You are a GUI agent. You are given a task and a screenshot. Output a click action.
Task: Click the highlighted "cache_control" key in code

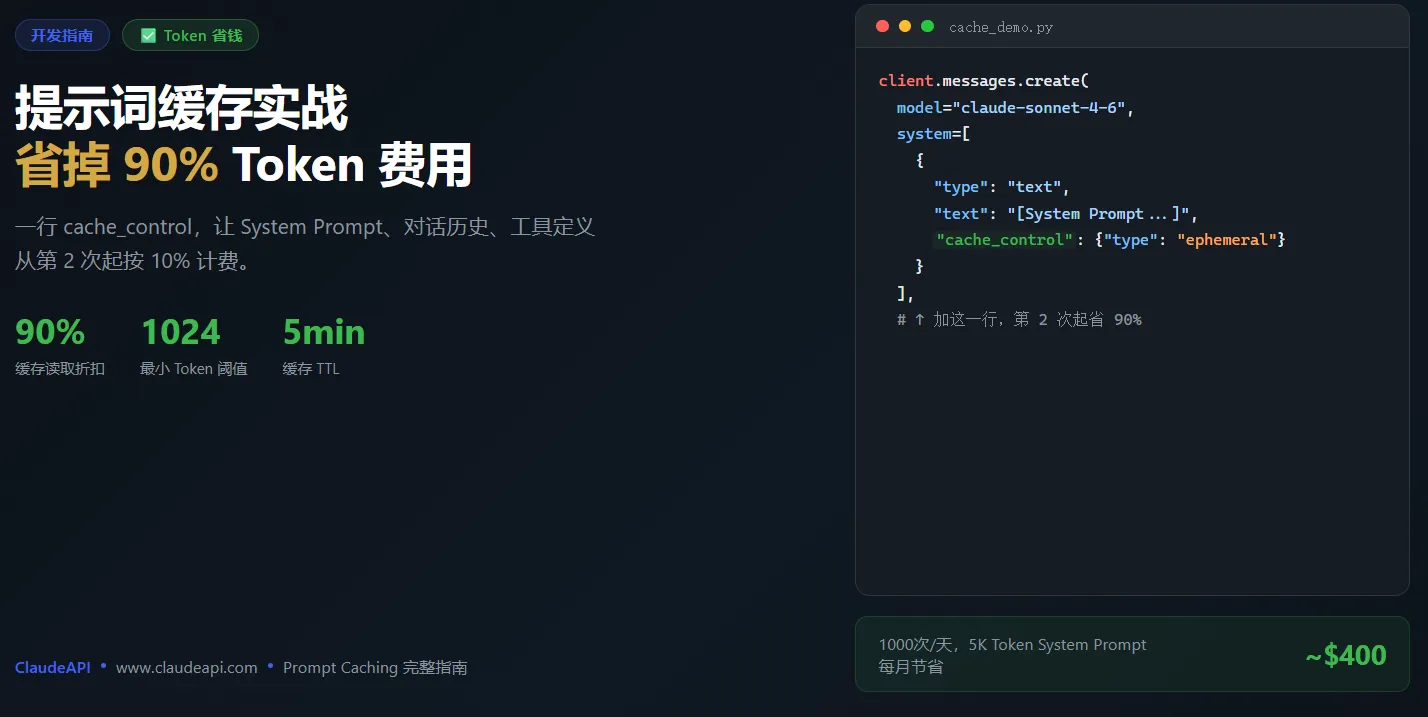[x=1004, y=240]
